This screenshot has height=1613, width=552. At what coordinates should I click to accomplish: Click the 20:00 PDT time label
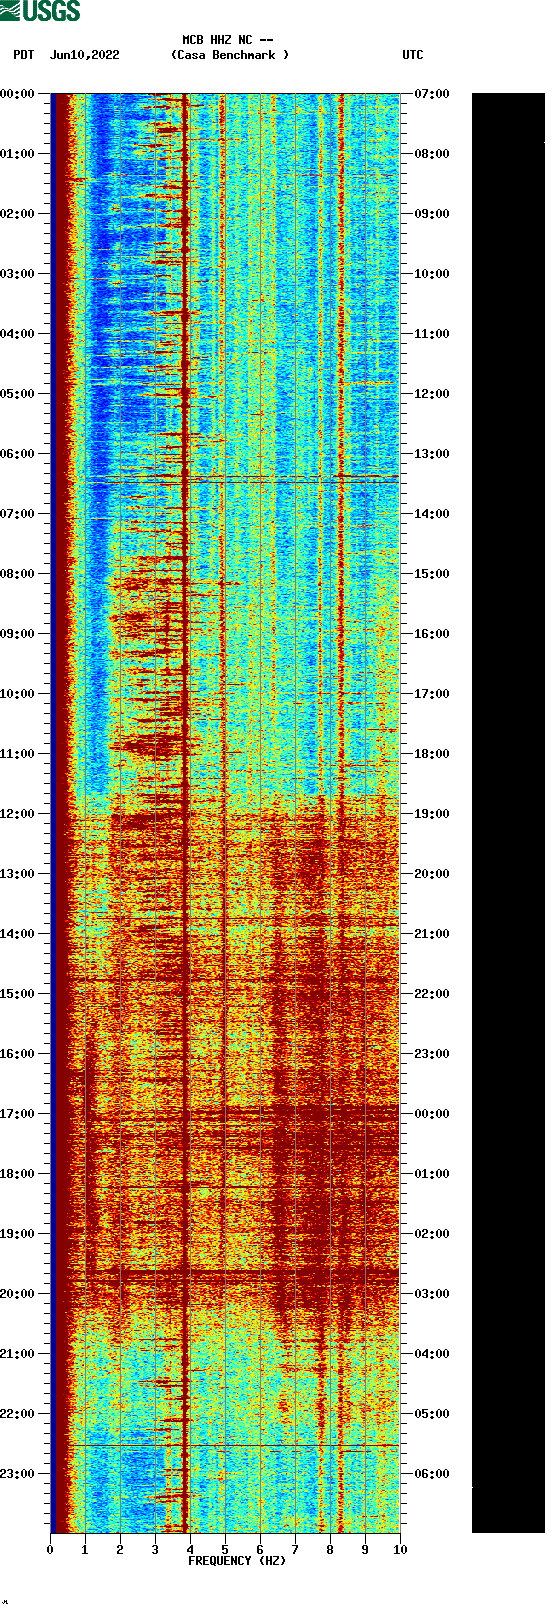(18, 1294)
